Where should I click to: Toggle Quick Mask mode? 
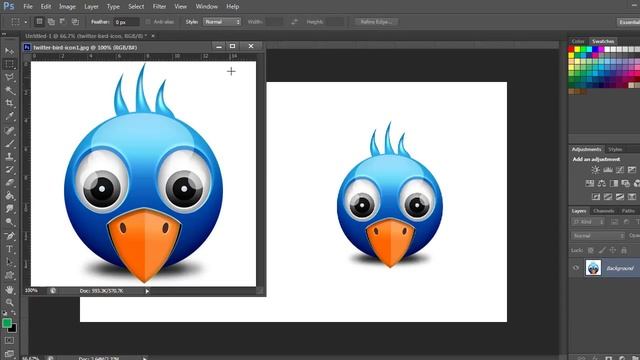tap(9, 340)
